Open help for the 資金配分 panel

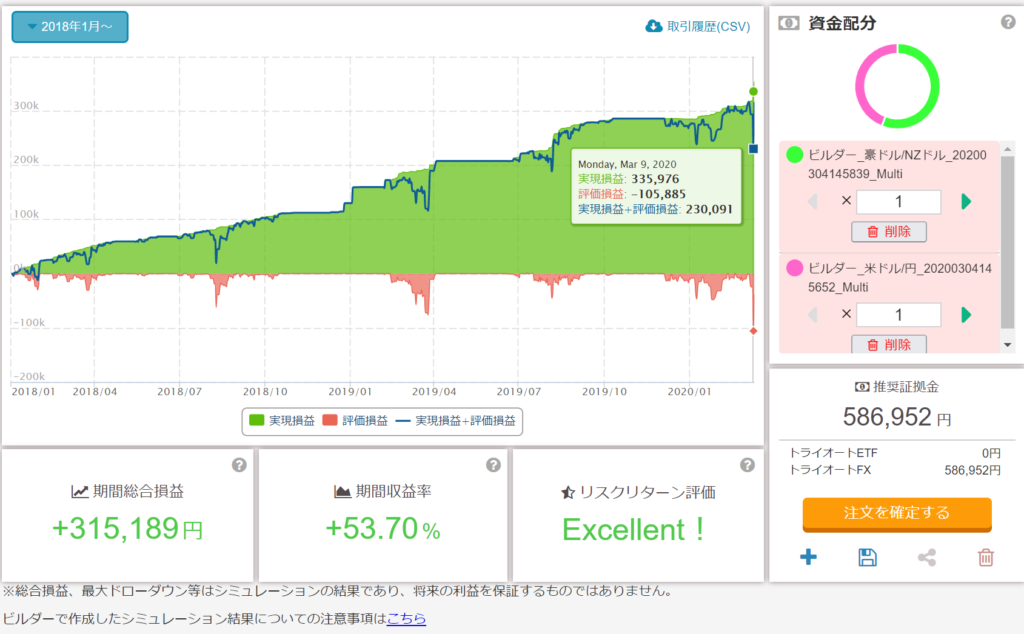coord(1008,22)
